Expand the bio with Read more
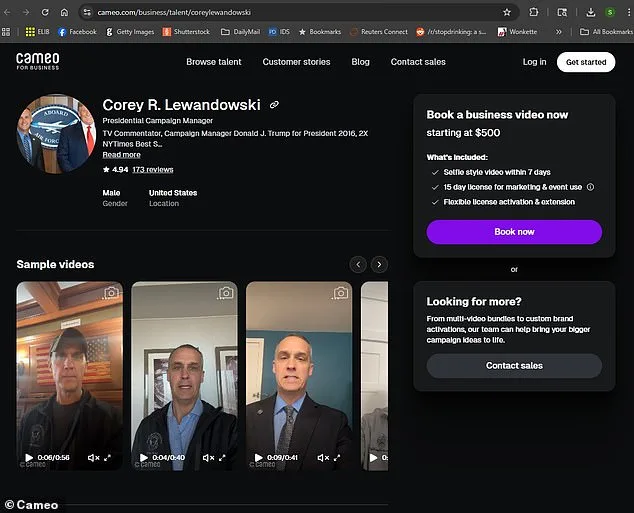 [x=121, y=155]
